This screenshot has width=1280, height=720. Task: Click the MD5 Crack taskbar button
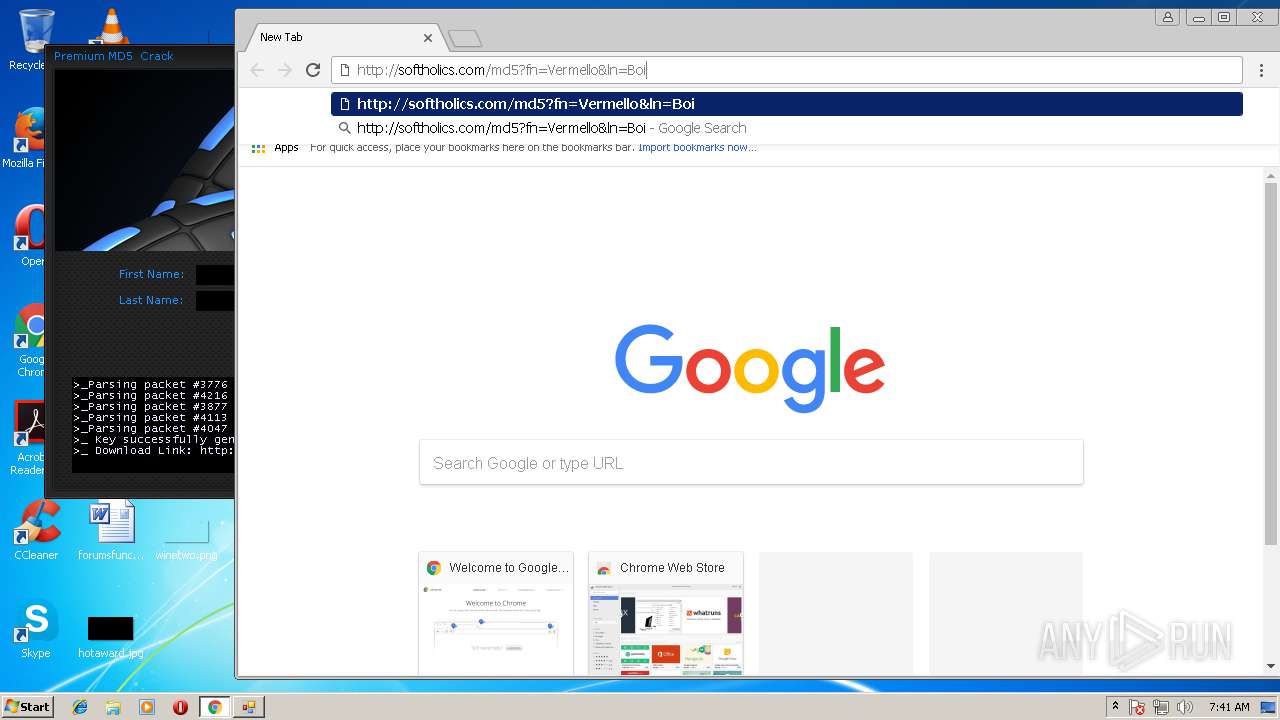point(249,707)
